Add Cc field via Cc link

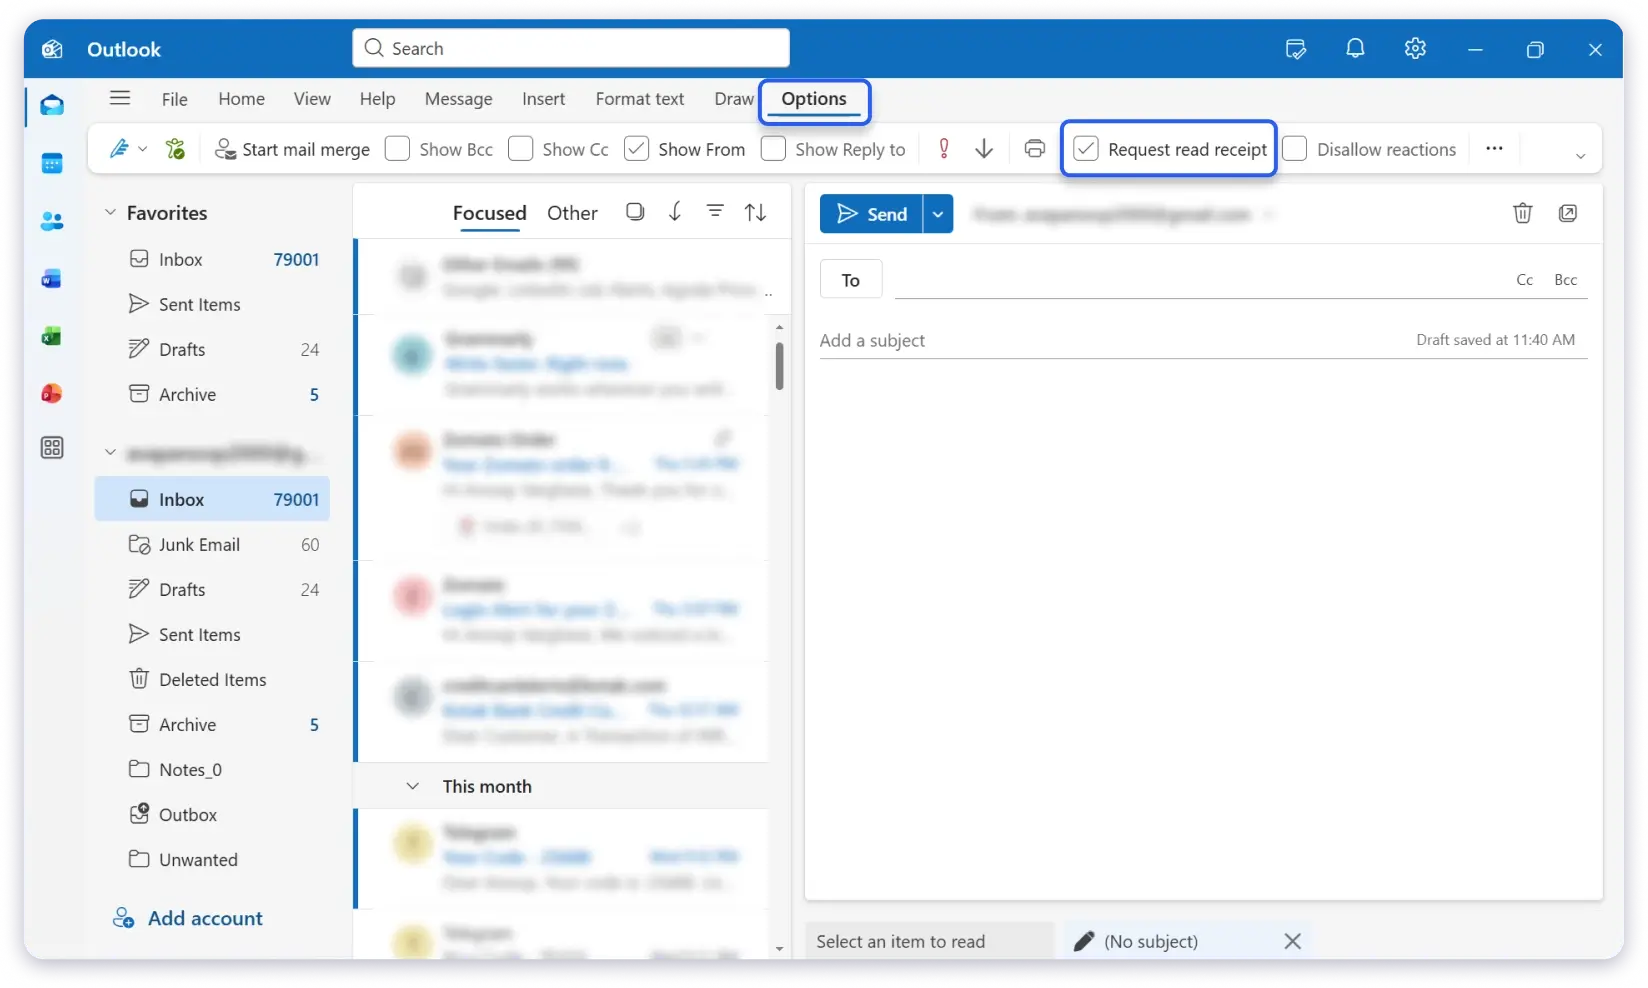1524,280
